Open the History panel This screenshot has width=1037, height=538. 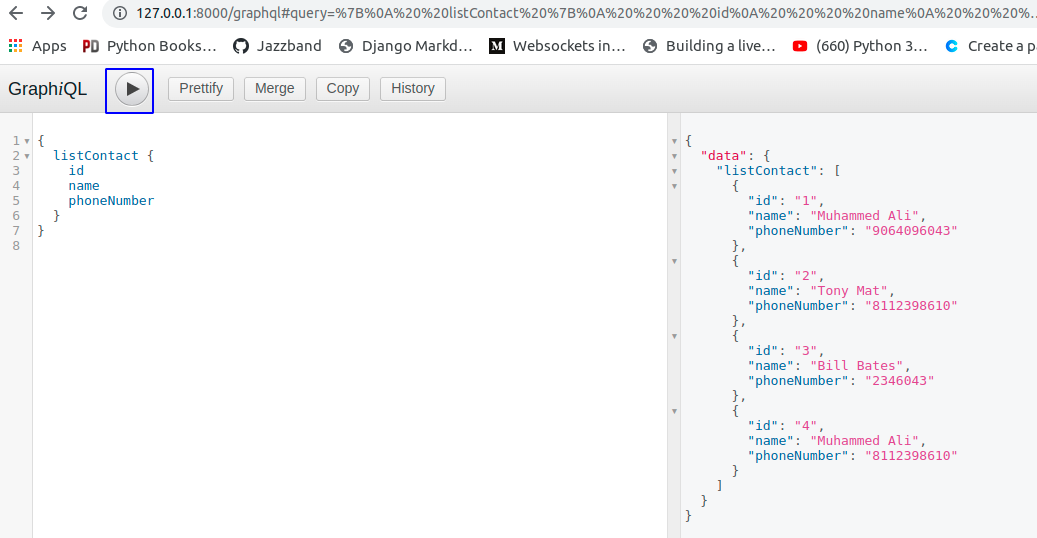coord(412,88)
